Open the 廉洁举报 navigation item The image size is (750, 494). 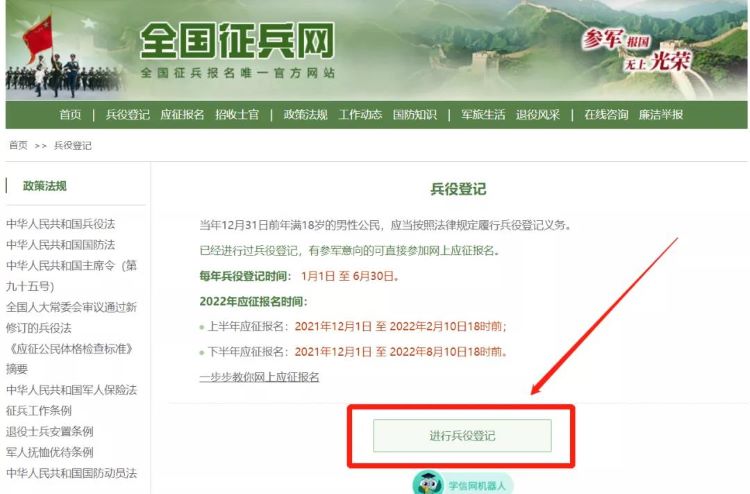pyautogui.click(x=661, y=115)
